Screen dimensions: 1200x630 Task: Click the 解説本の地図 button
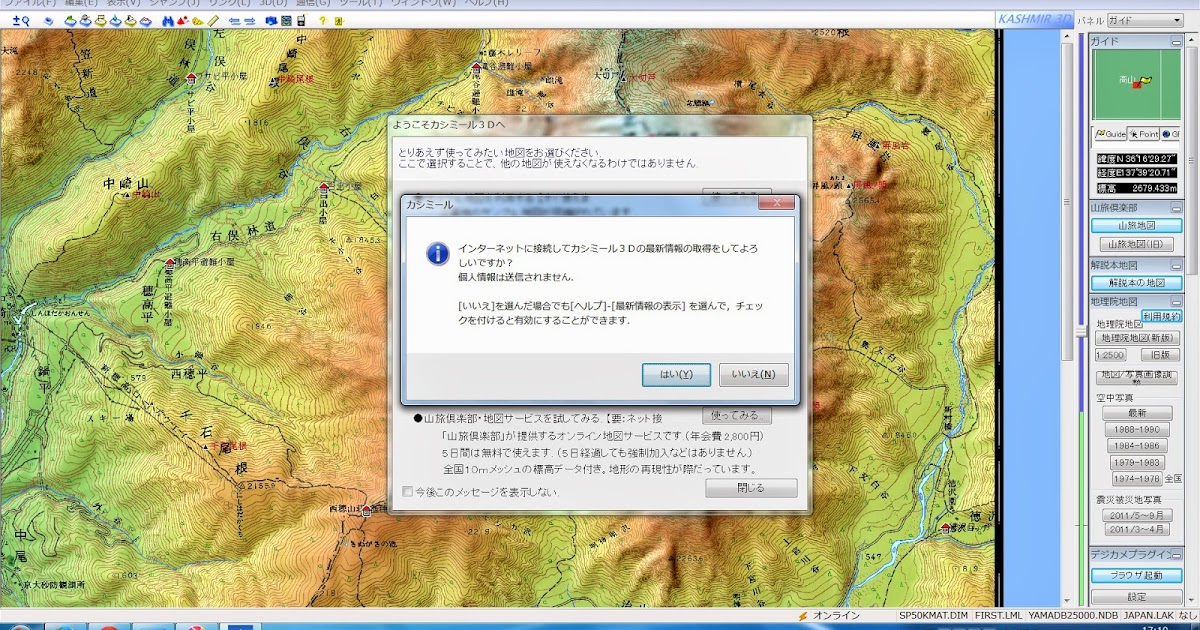pos(1135,283)
